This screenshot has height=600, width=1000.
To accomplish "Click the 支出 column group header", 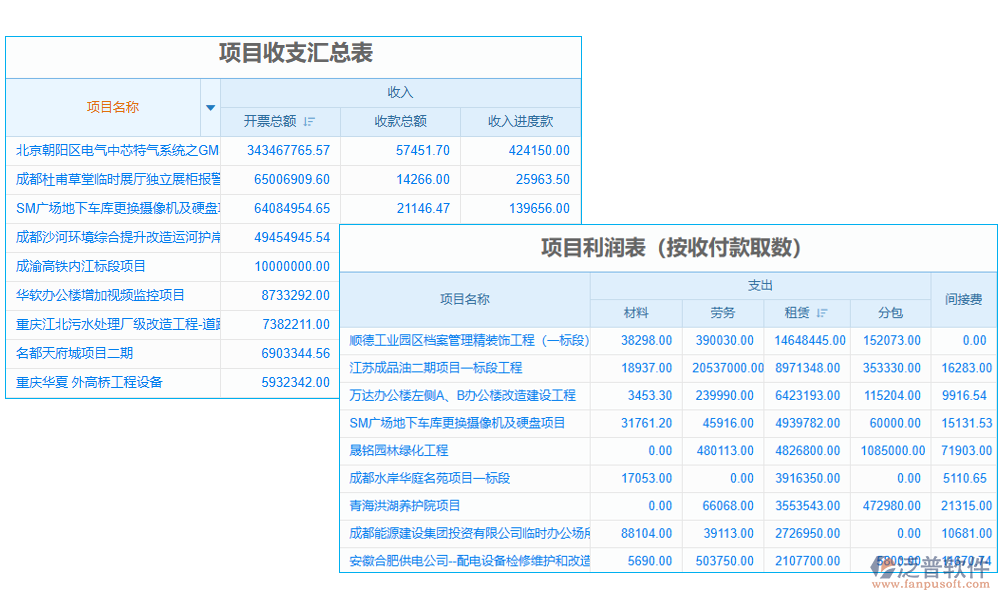I will [x=761, y=285].
